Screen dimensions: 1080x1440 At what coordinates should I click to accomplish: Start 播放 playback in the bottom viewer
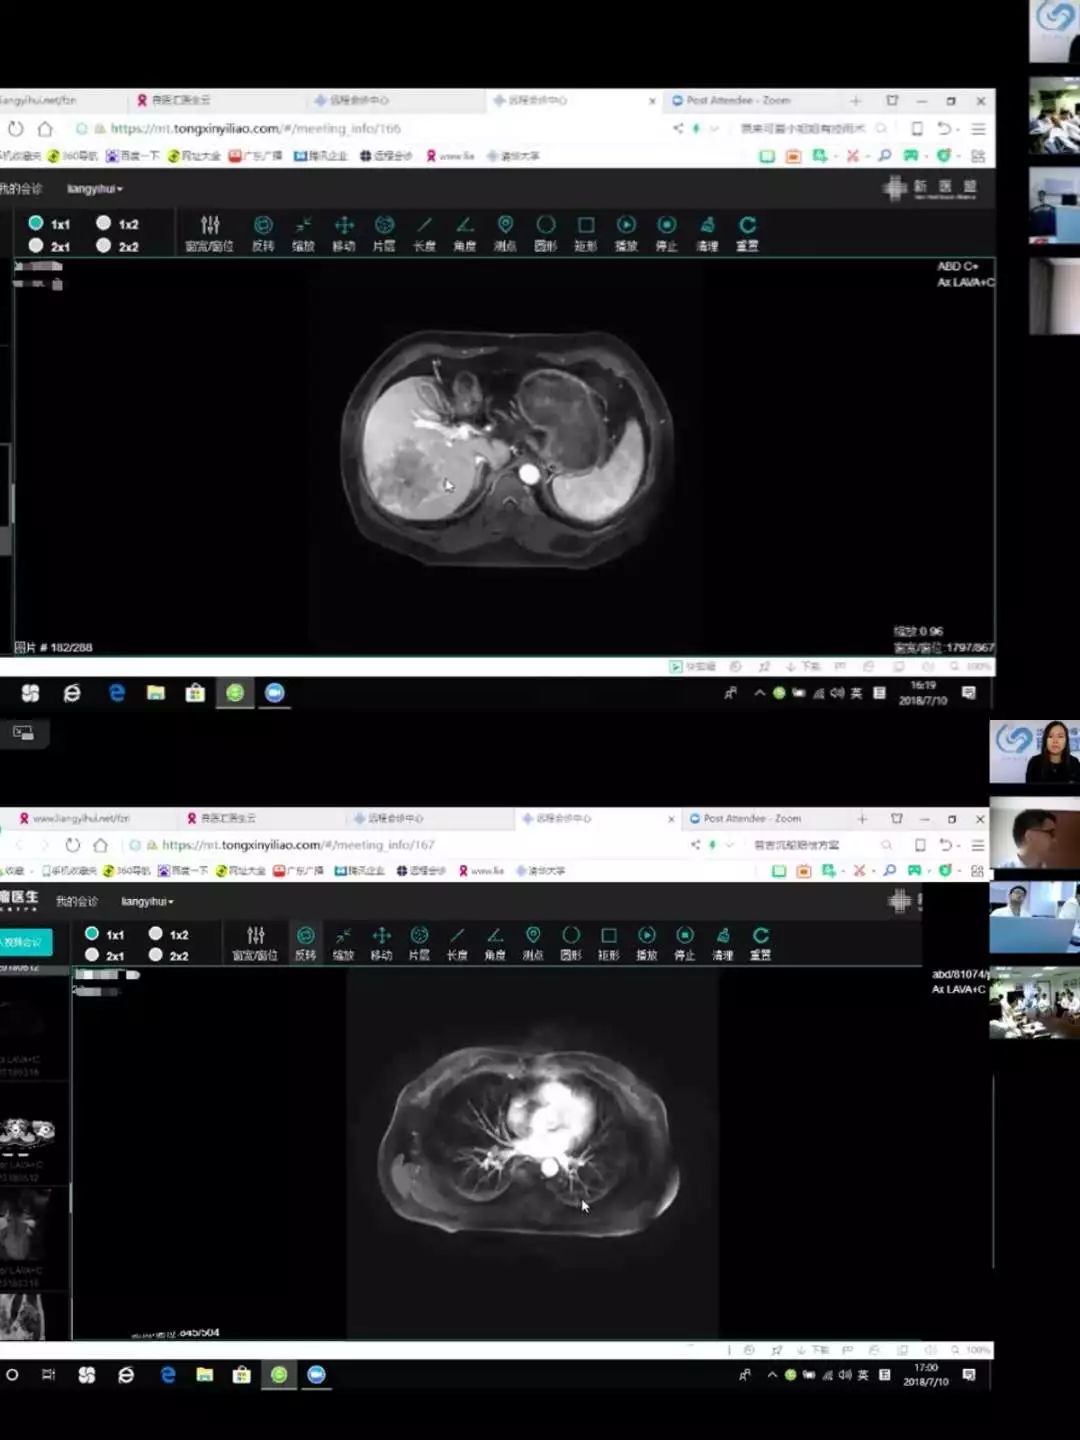point(647,943)
